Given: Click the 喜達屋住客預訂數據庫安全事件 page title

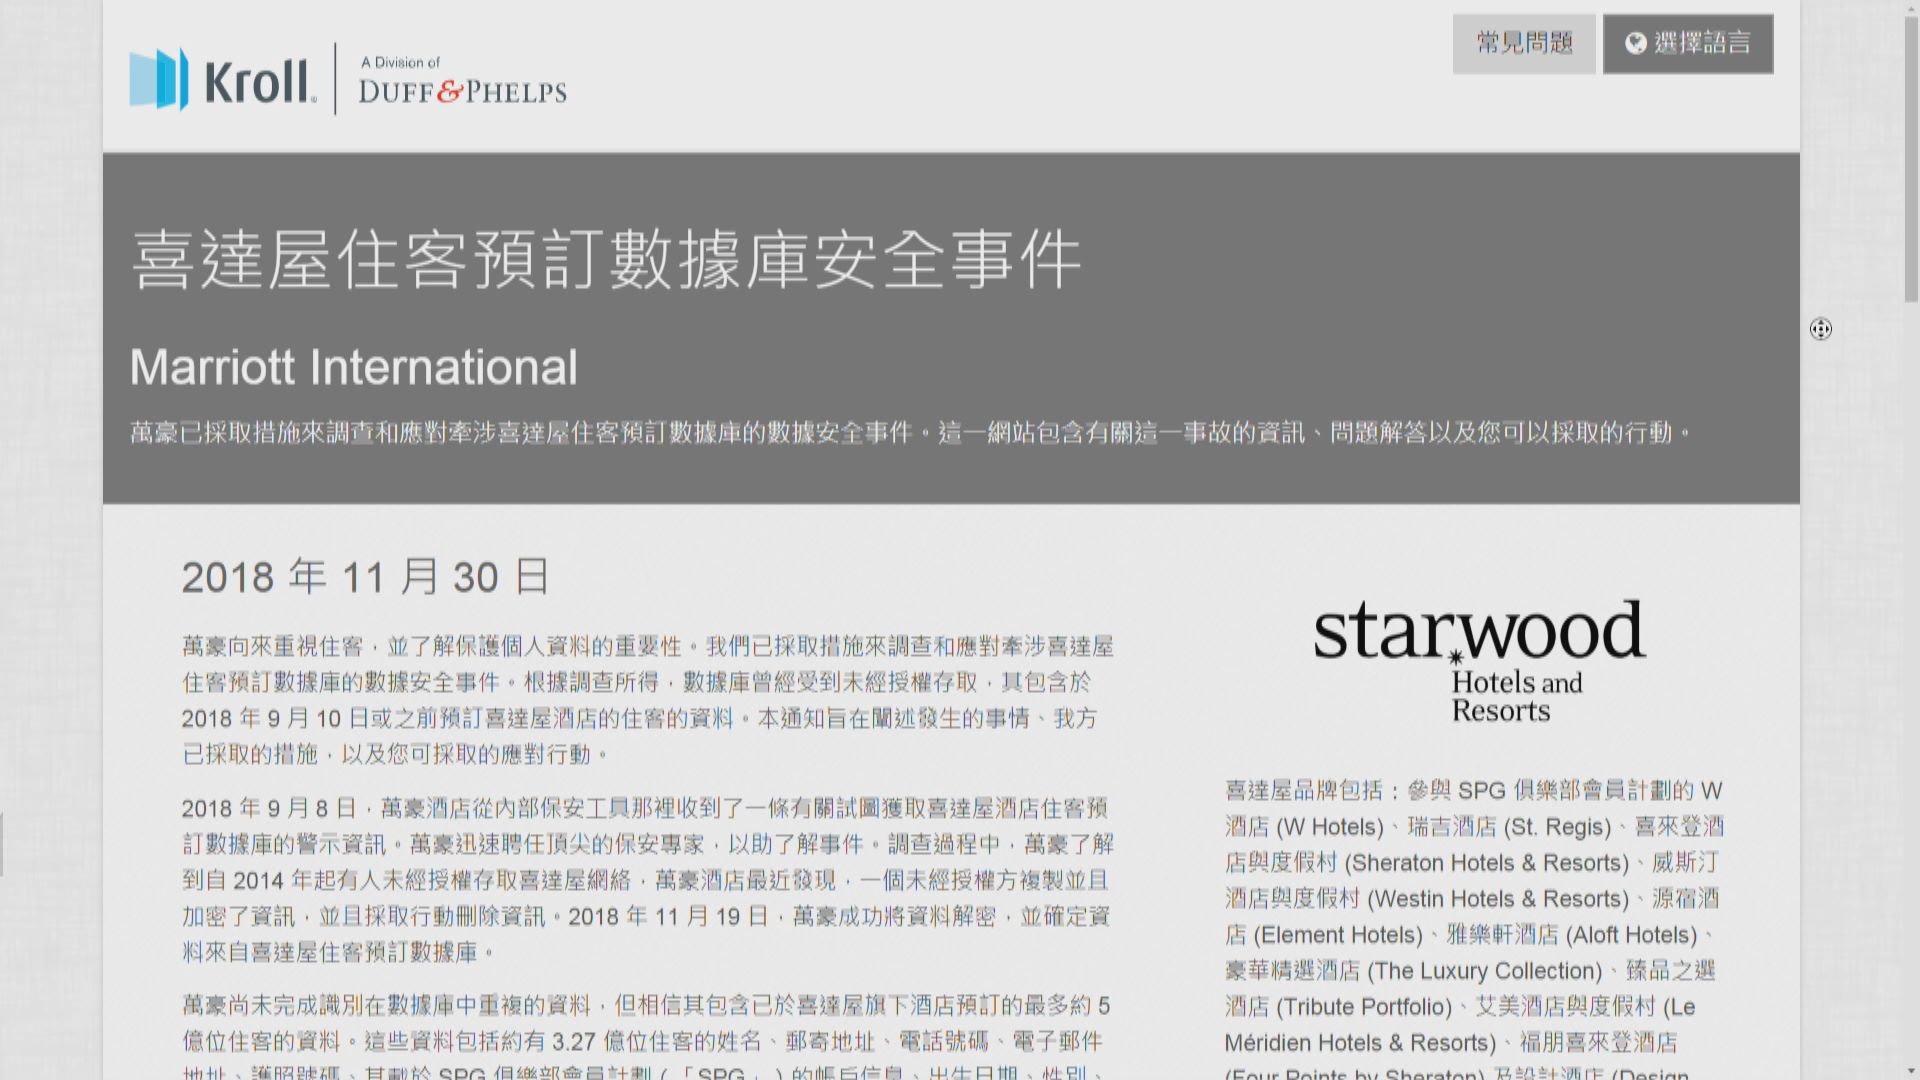Looking at the screenshot, I should click(x=606, y=260).
